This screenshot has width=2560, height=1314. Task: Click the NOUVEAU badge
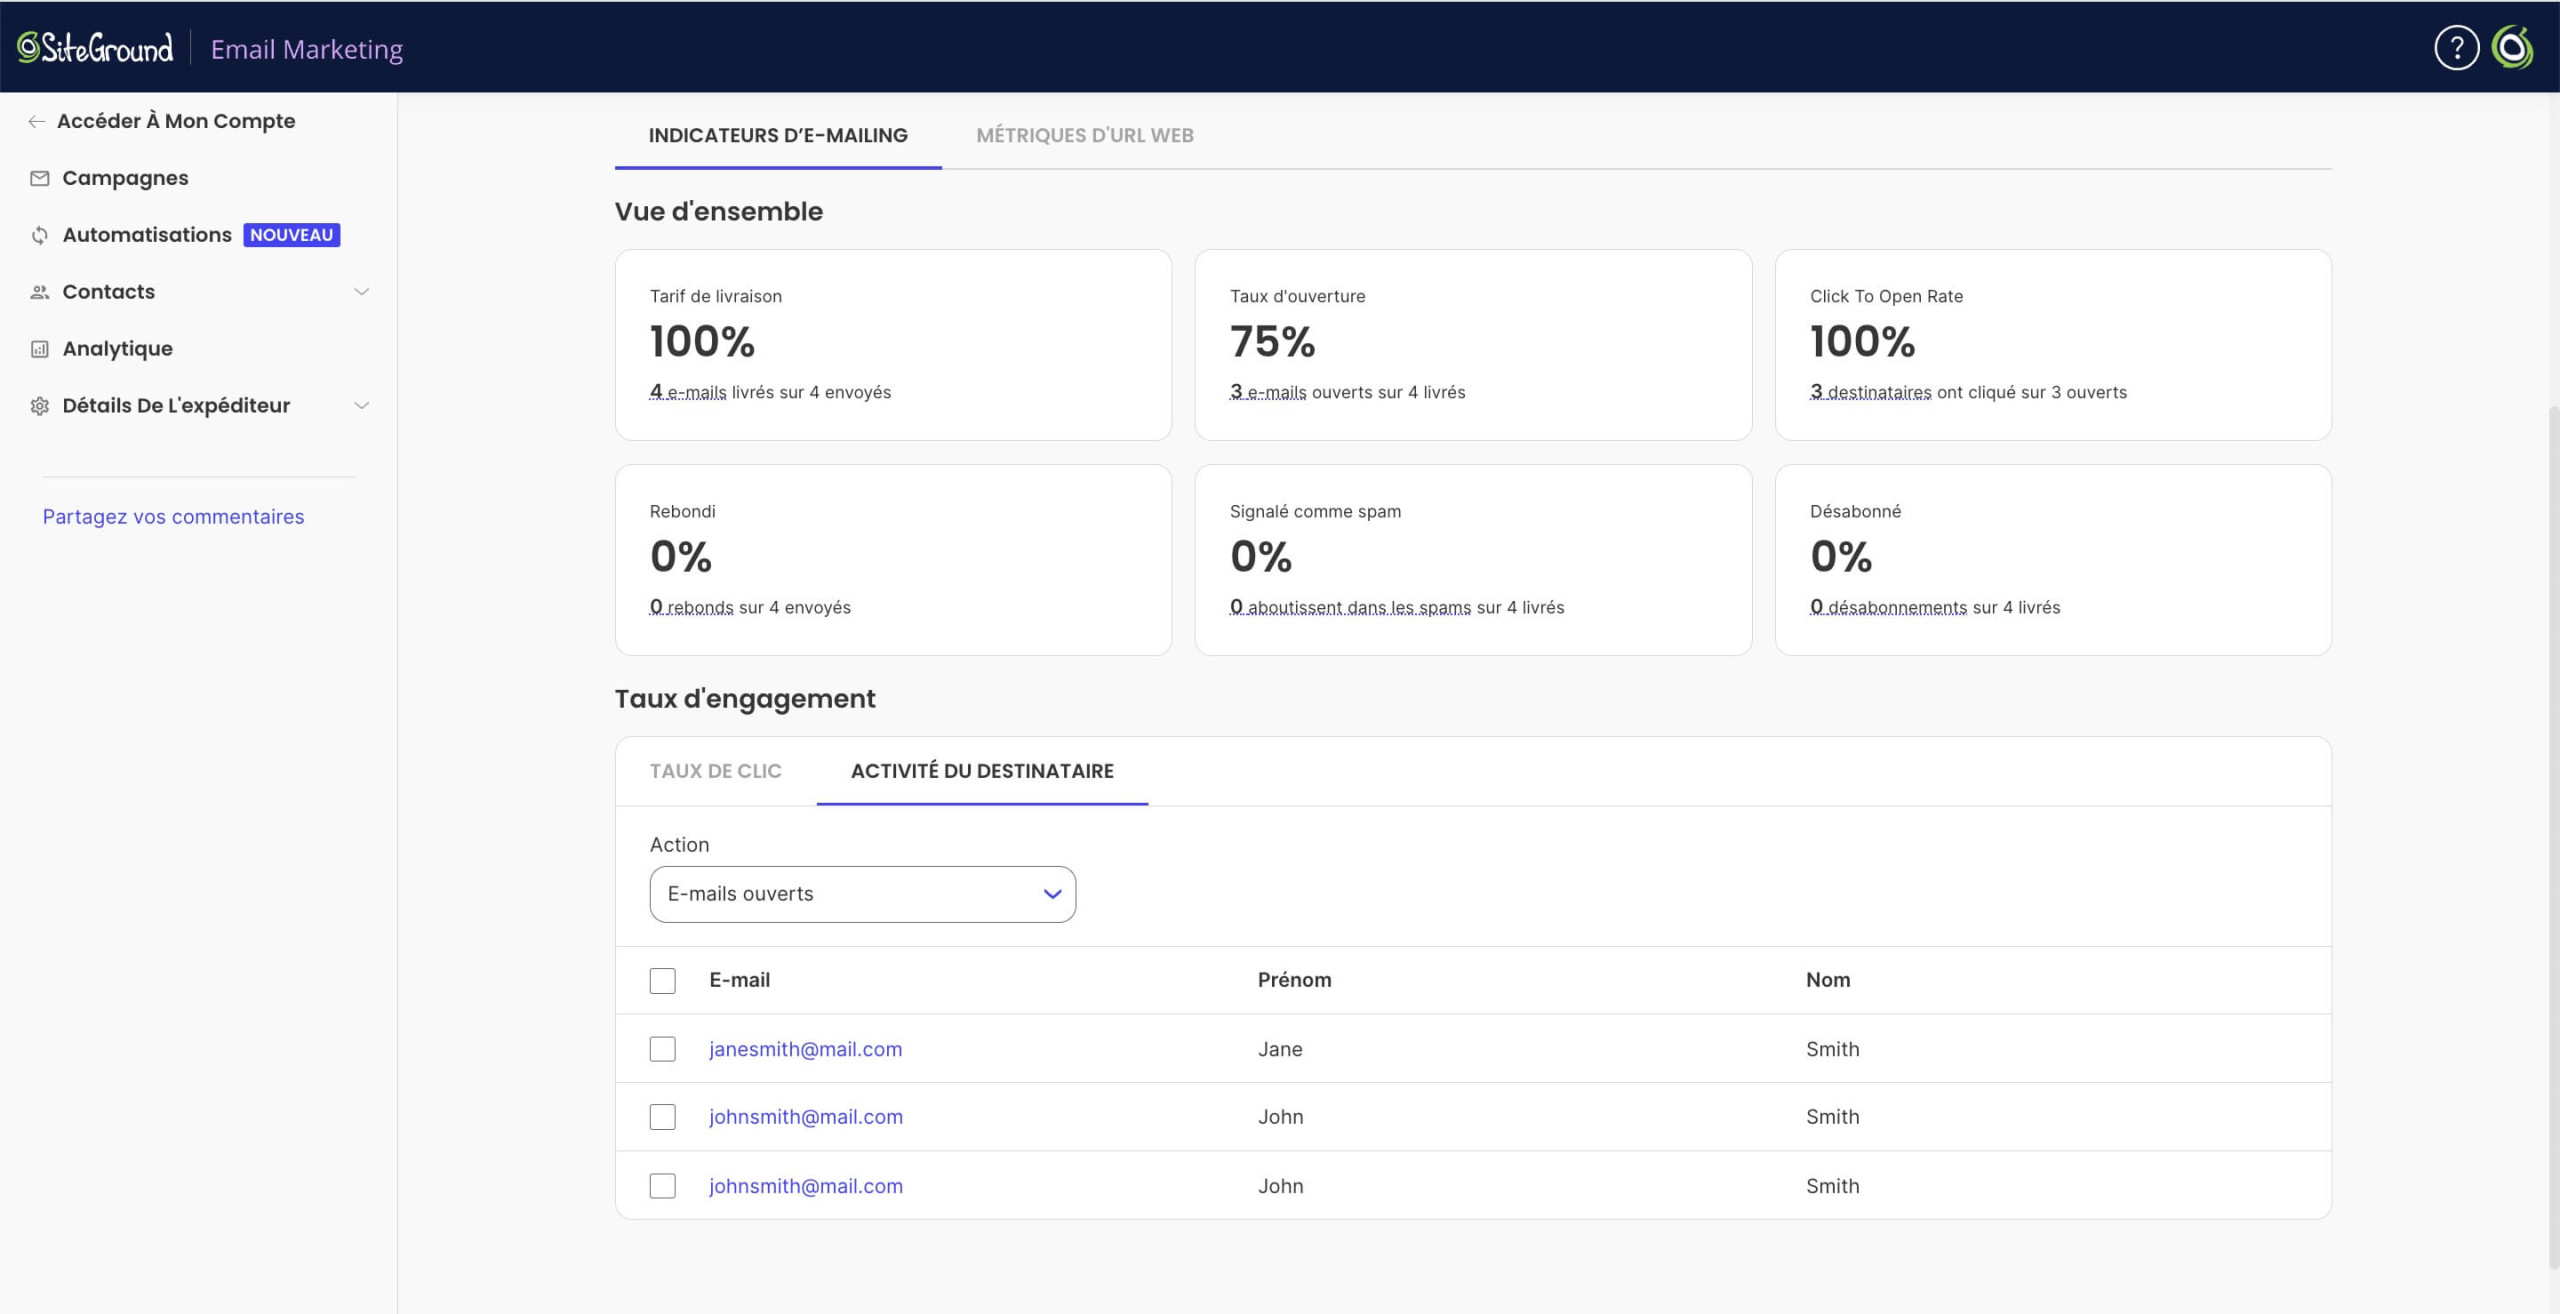click(x=291, y=235)
